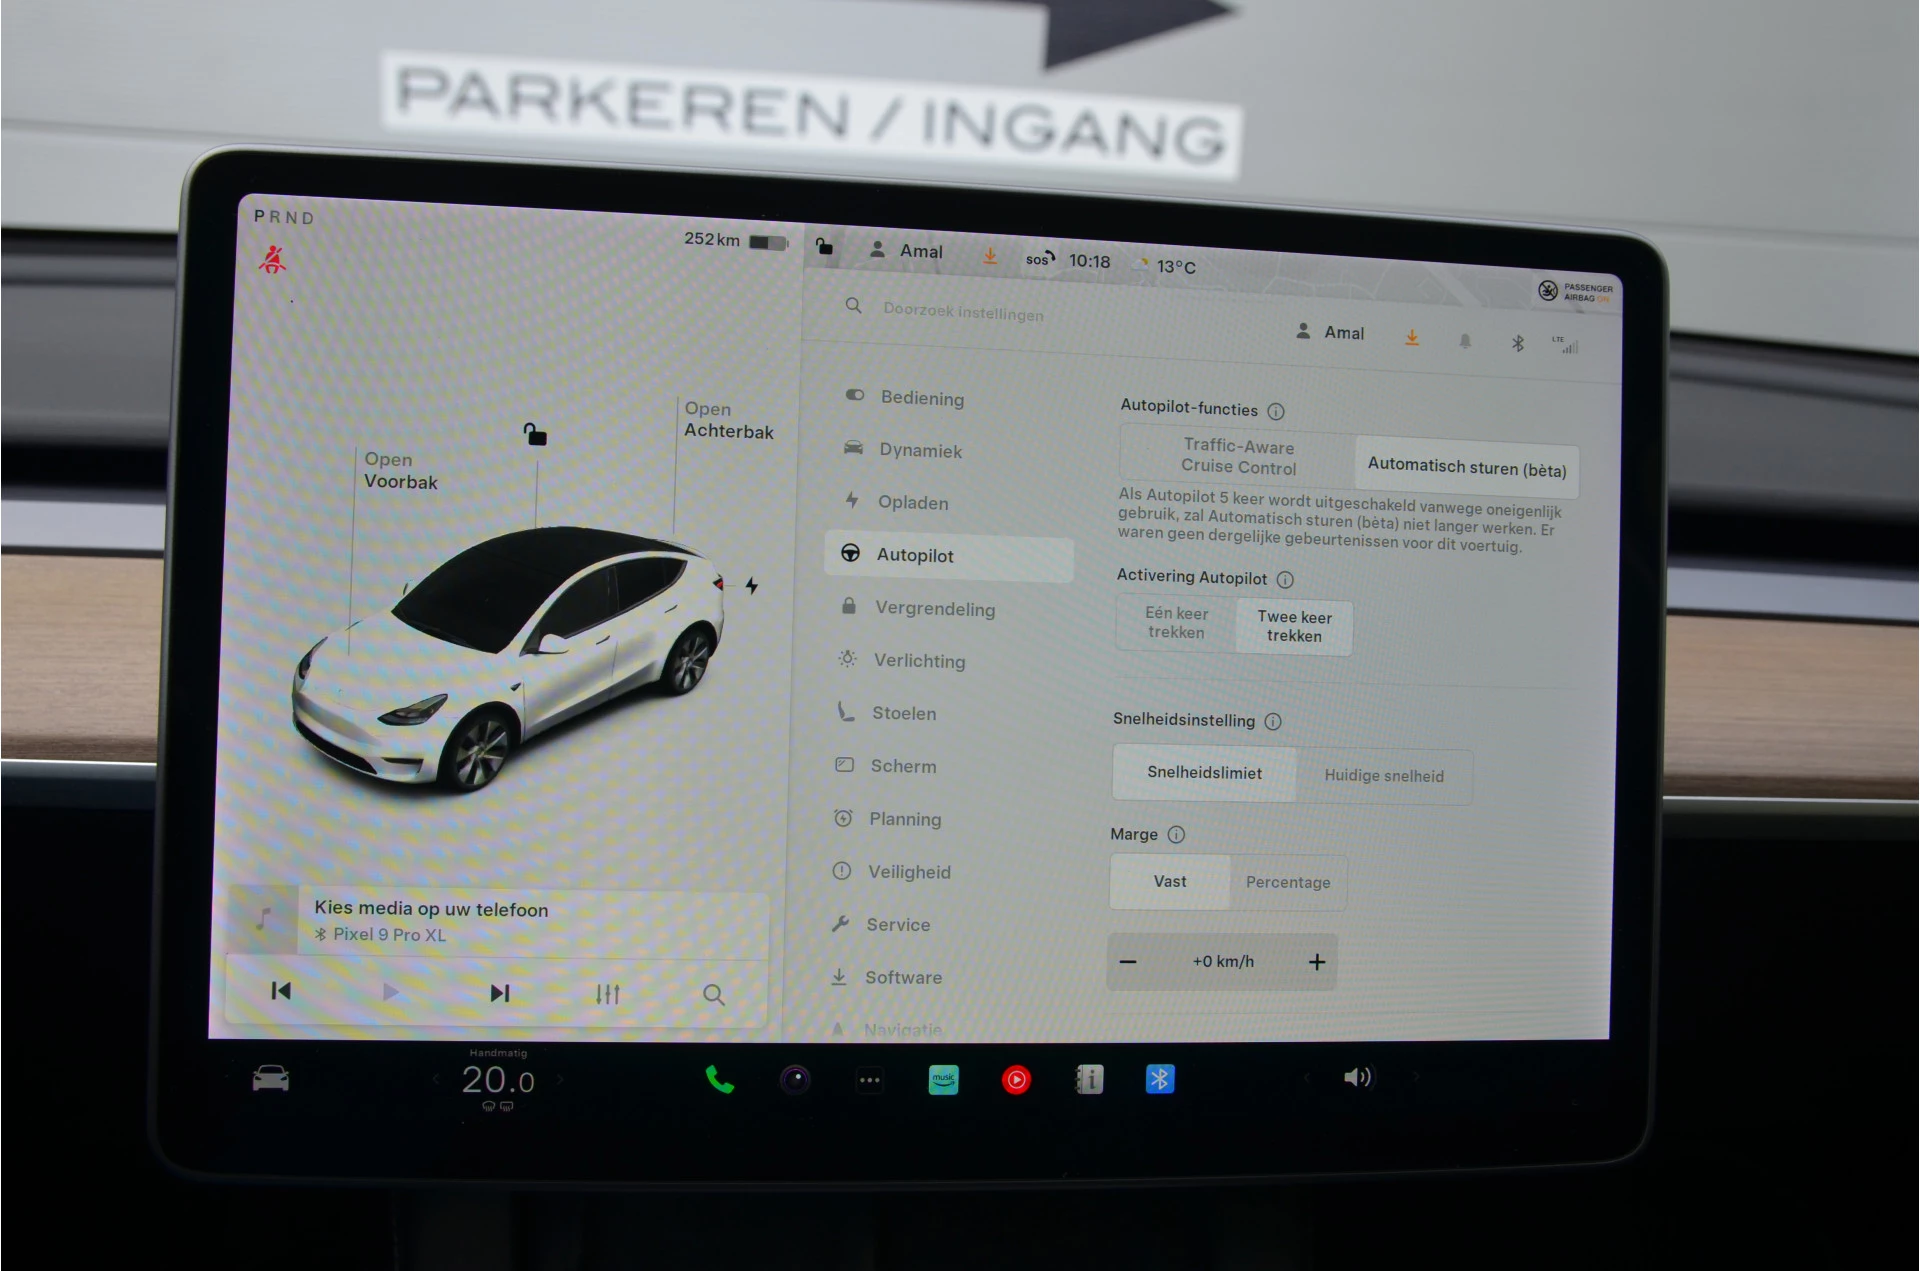Open the Service section in the sidebar
1920x1271 pixels.
(898, 925)
